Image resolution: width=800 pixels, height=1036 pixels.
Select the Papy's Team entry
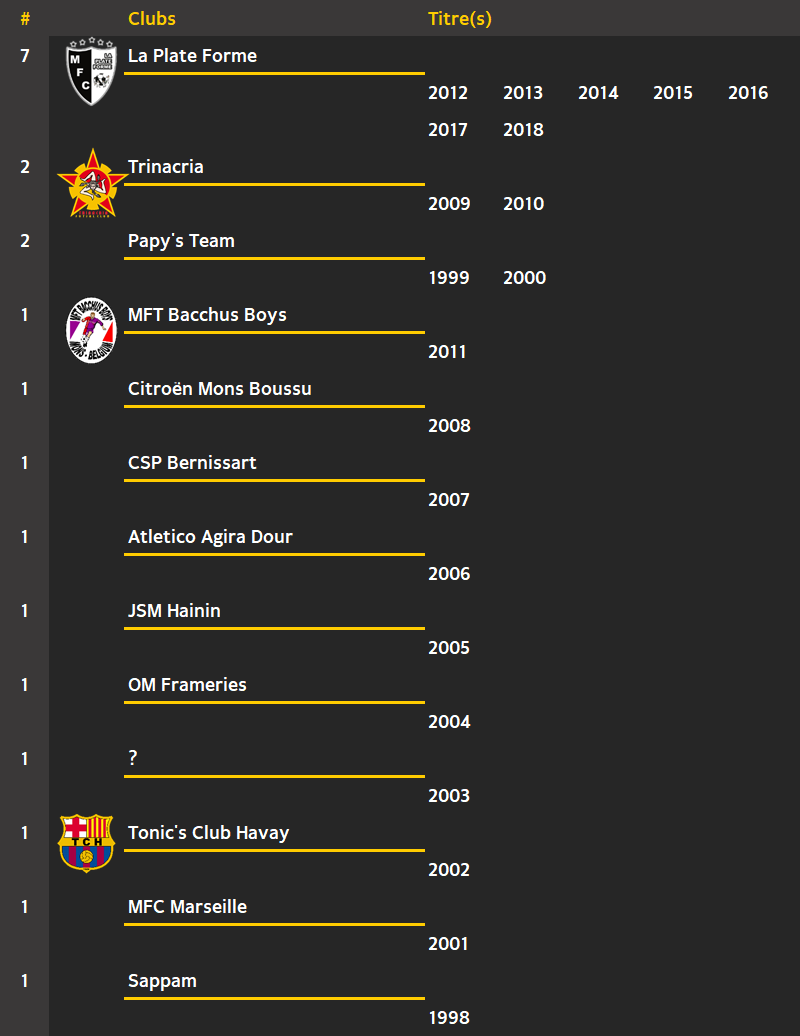point(181,240)
